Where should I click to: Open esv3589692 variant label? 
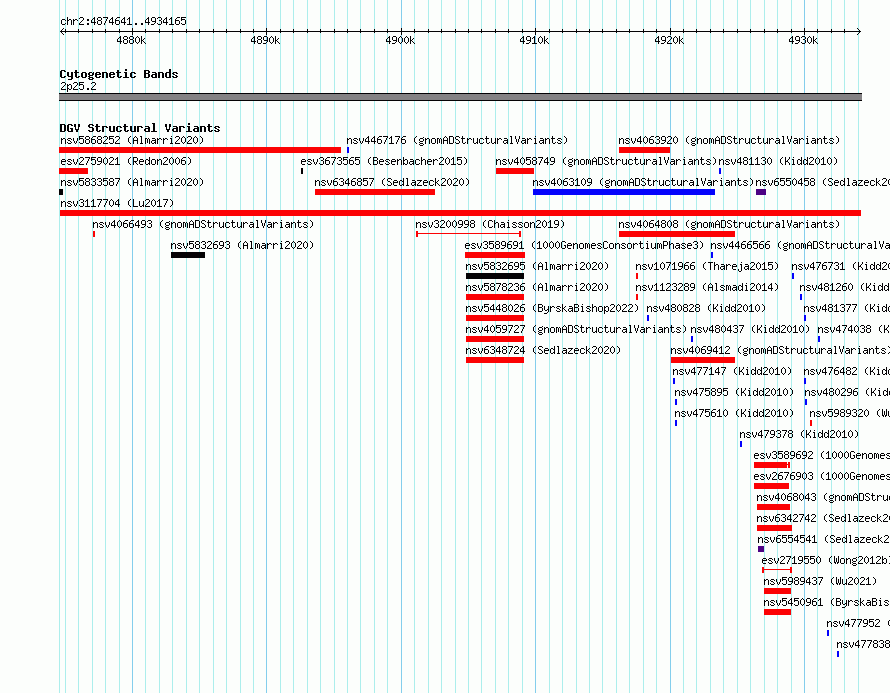point(821,455)
